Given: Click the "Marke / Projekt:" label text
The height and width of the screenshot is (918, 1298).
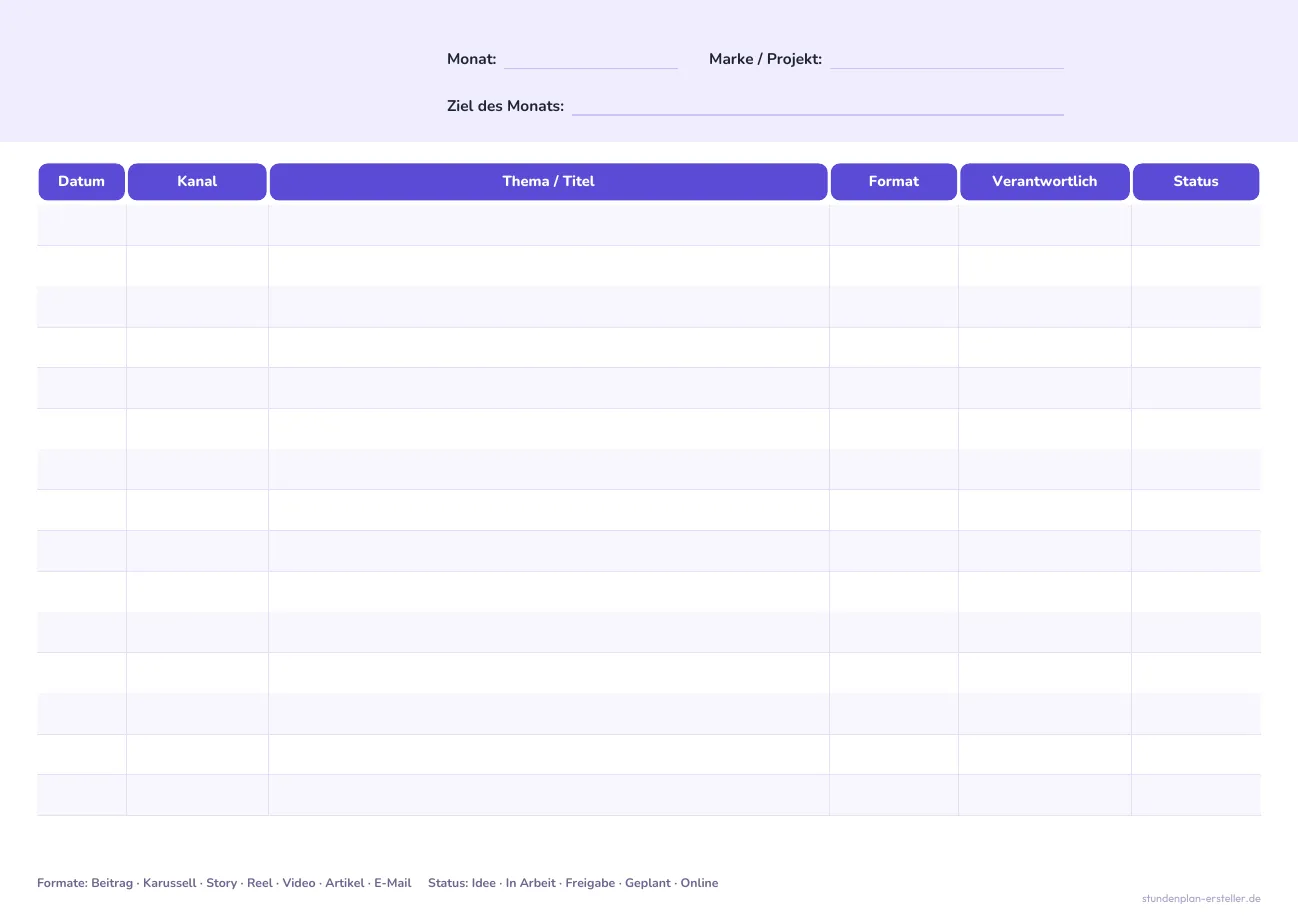Looking at the screenshot, I should pyautogui.click(x=766, y=59).
